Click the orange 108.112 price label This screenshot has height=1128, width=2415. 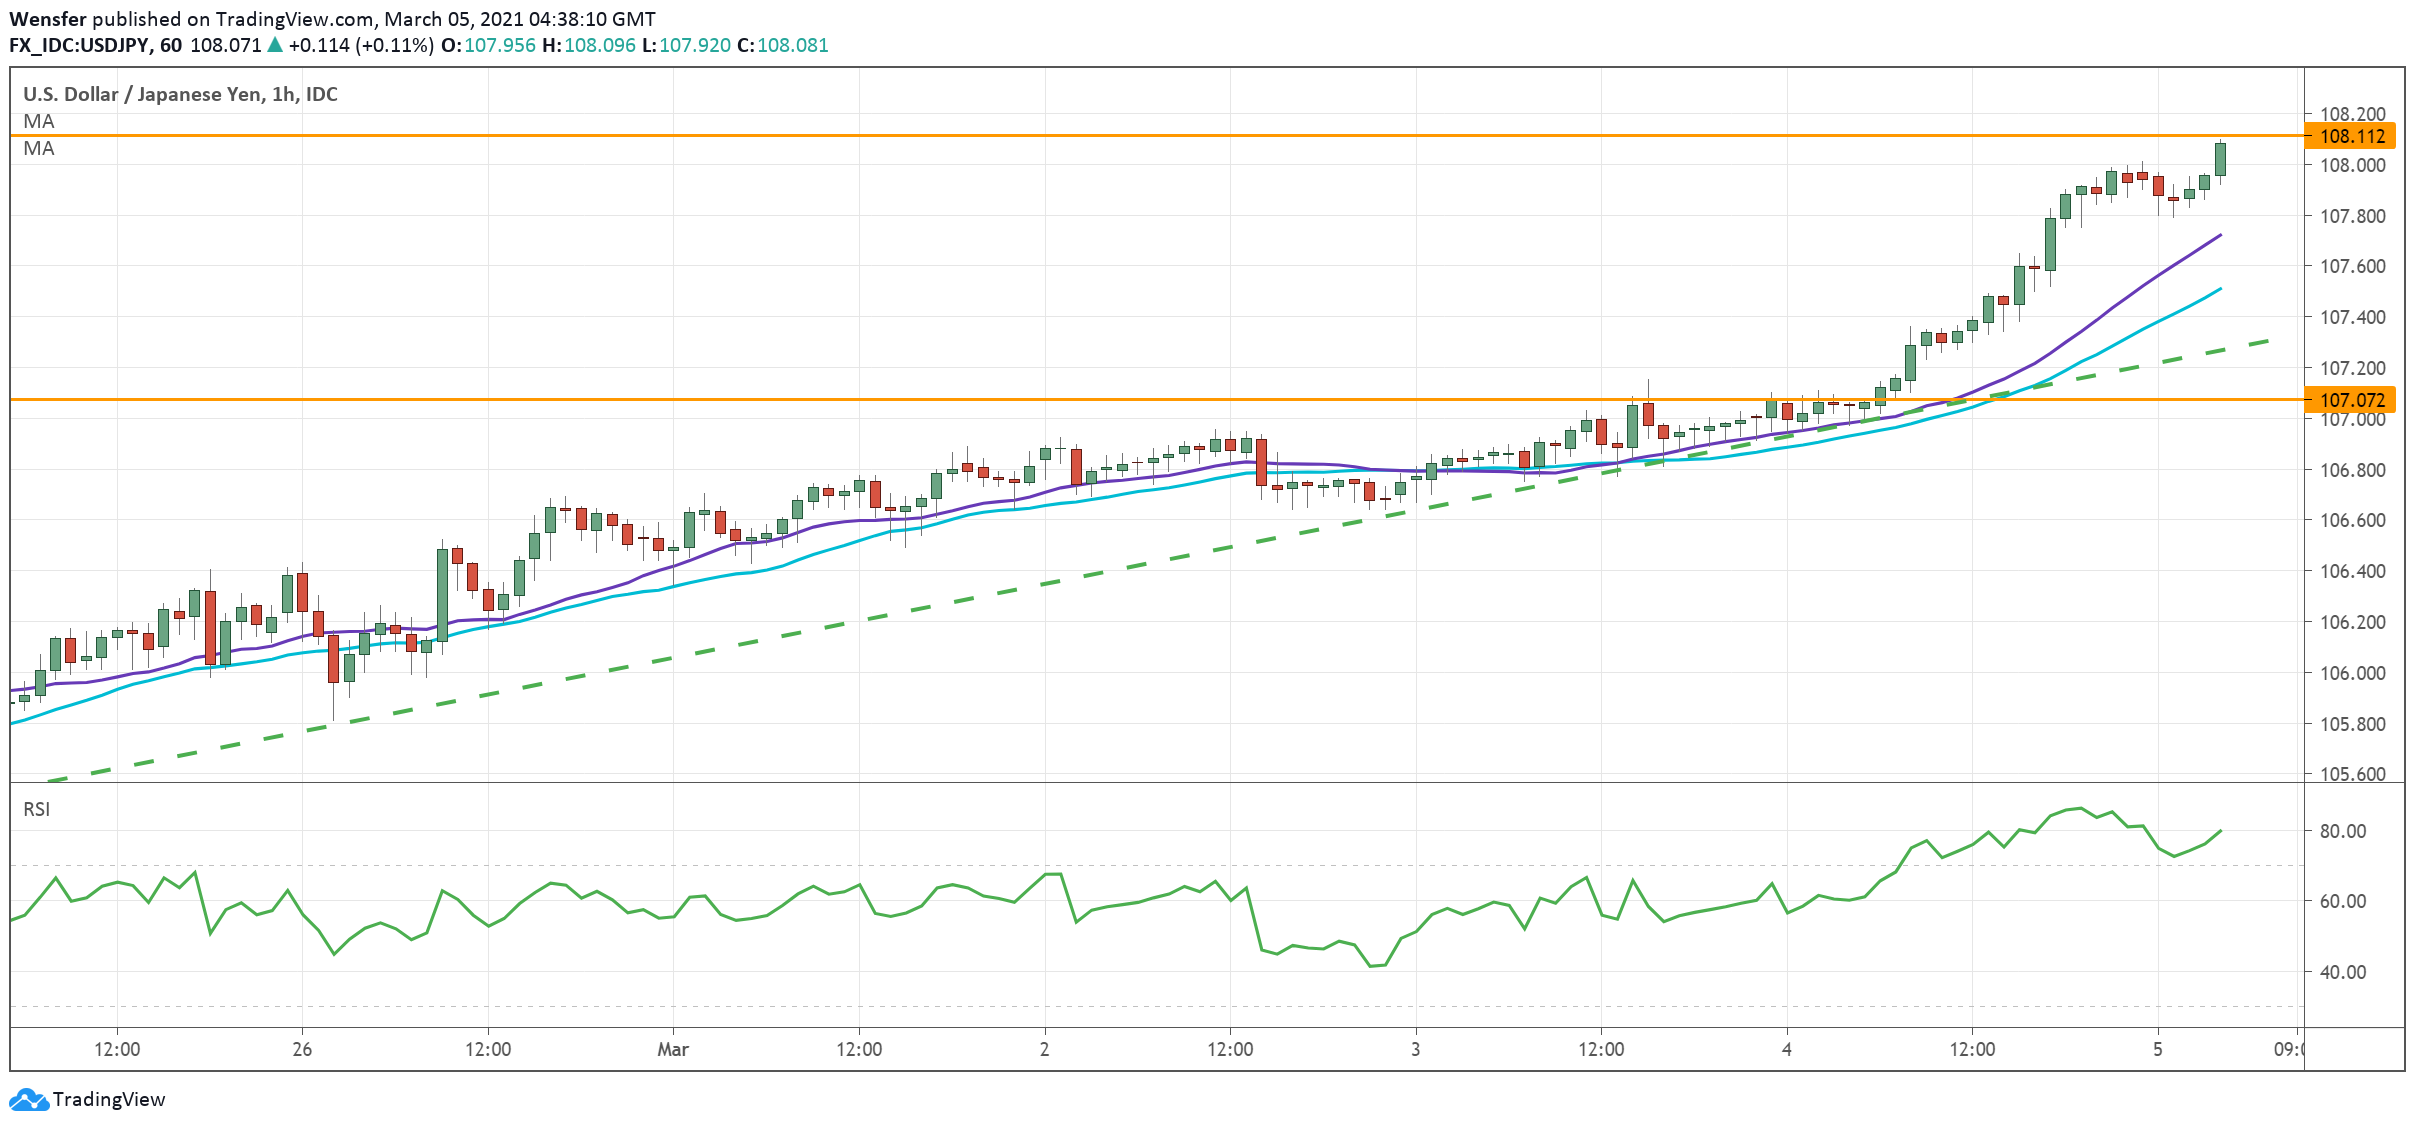(2352, 136)
